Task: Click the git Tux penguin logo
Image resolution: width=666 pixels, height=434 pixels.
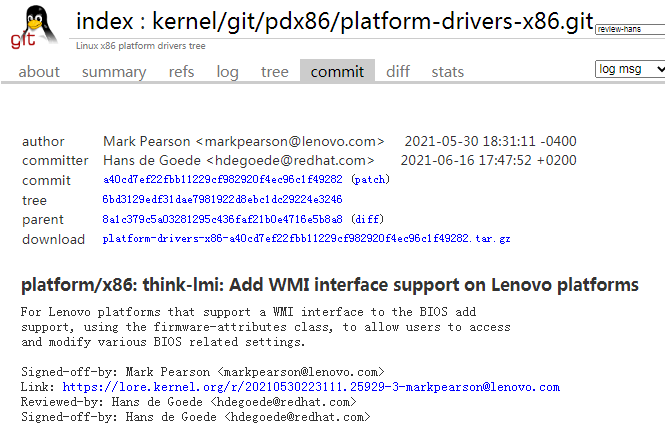Action: (x=34, y=26)
